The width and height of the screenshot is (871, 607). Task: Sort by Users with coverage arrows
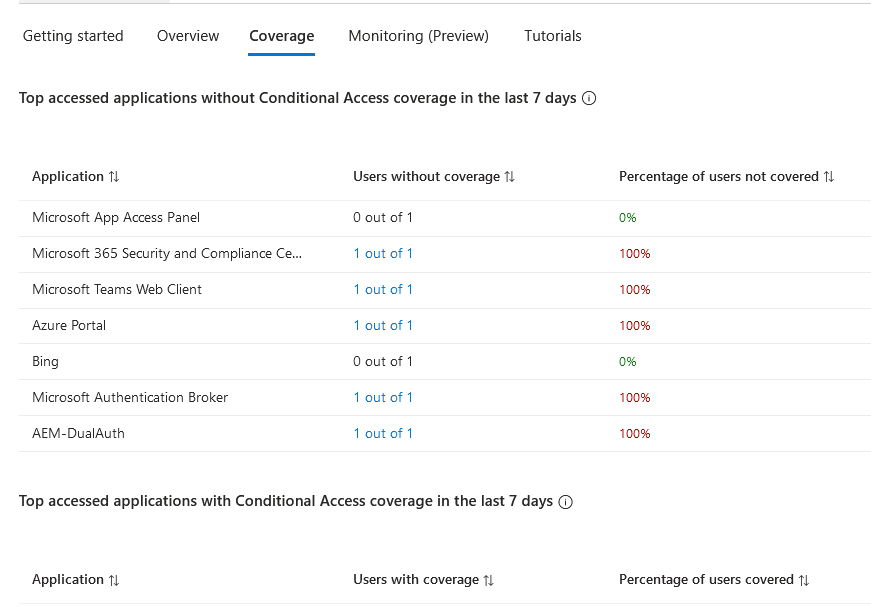pos(489,580)
